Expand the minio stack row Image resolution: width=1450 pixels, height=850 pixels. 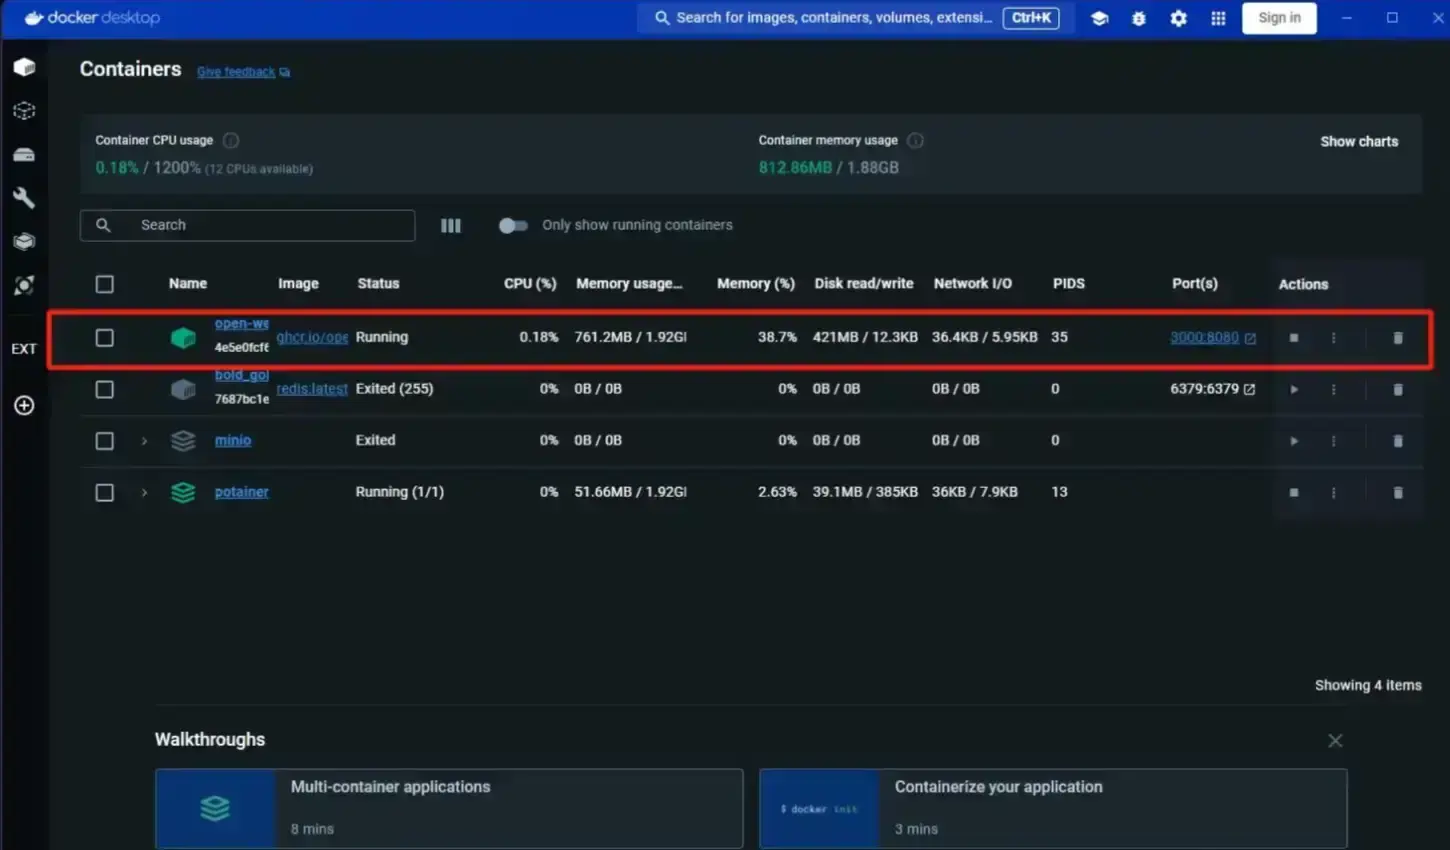pyautogui.click(x=144, y=441)
